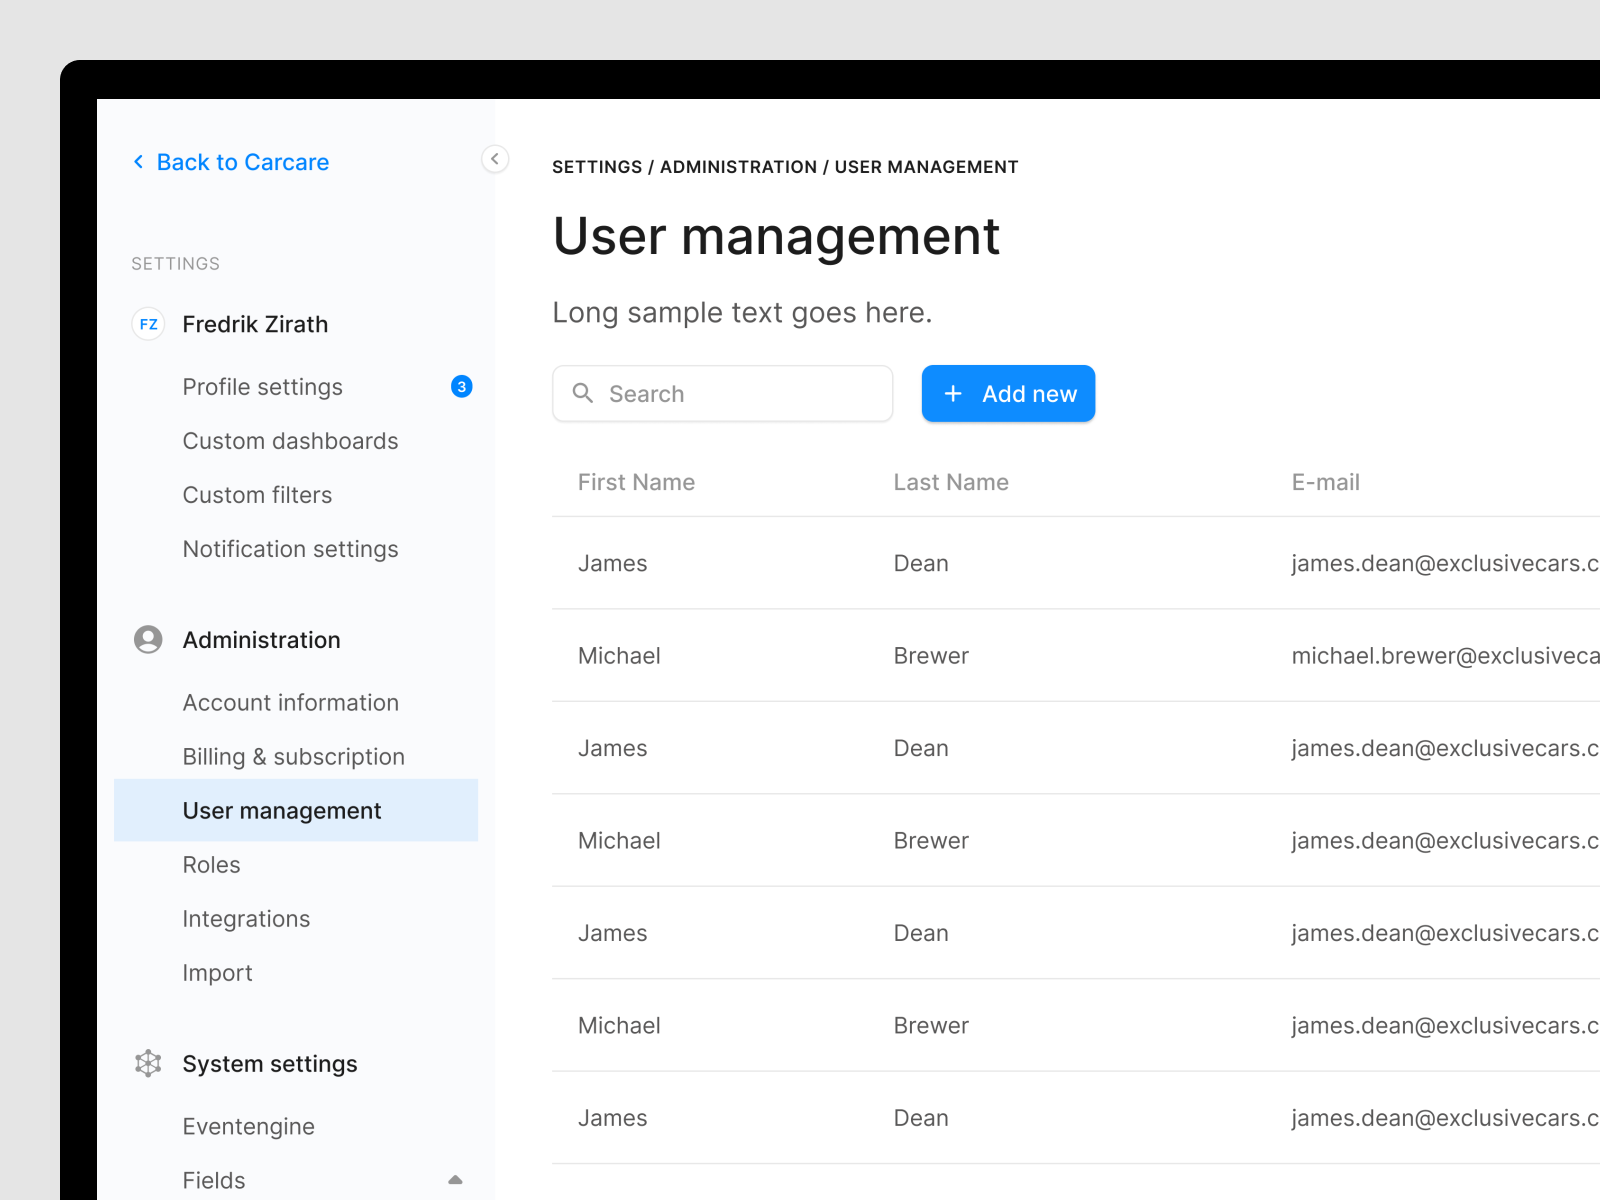Click the FZ avatar icon beside Fredrik Zirath
This screenshot has width=1600, height=1200.
coord(147,324)
